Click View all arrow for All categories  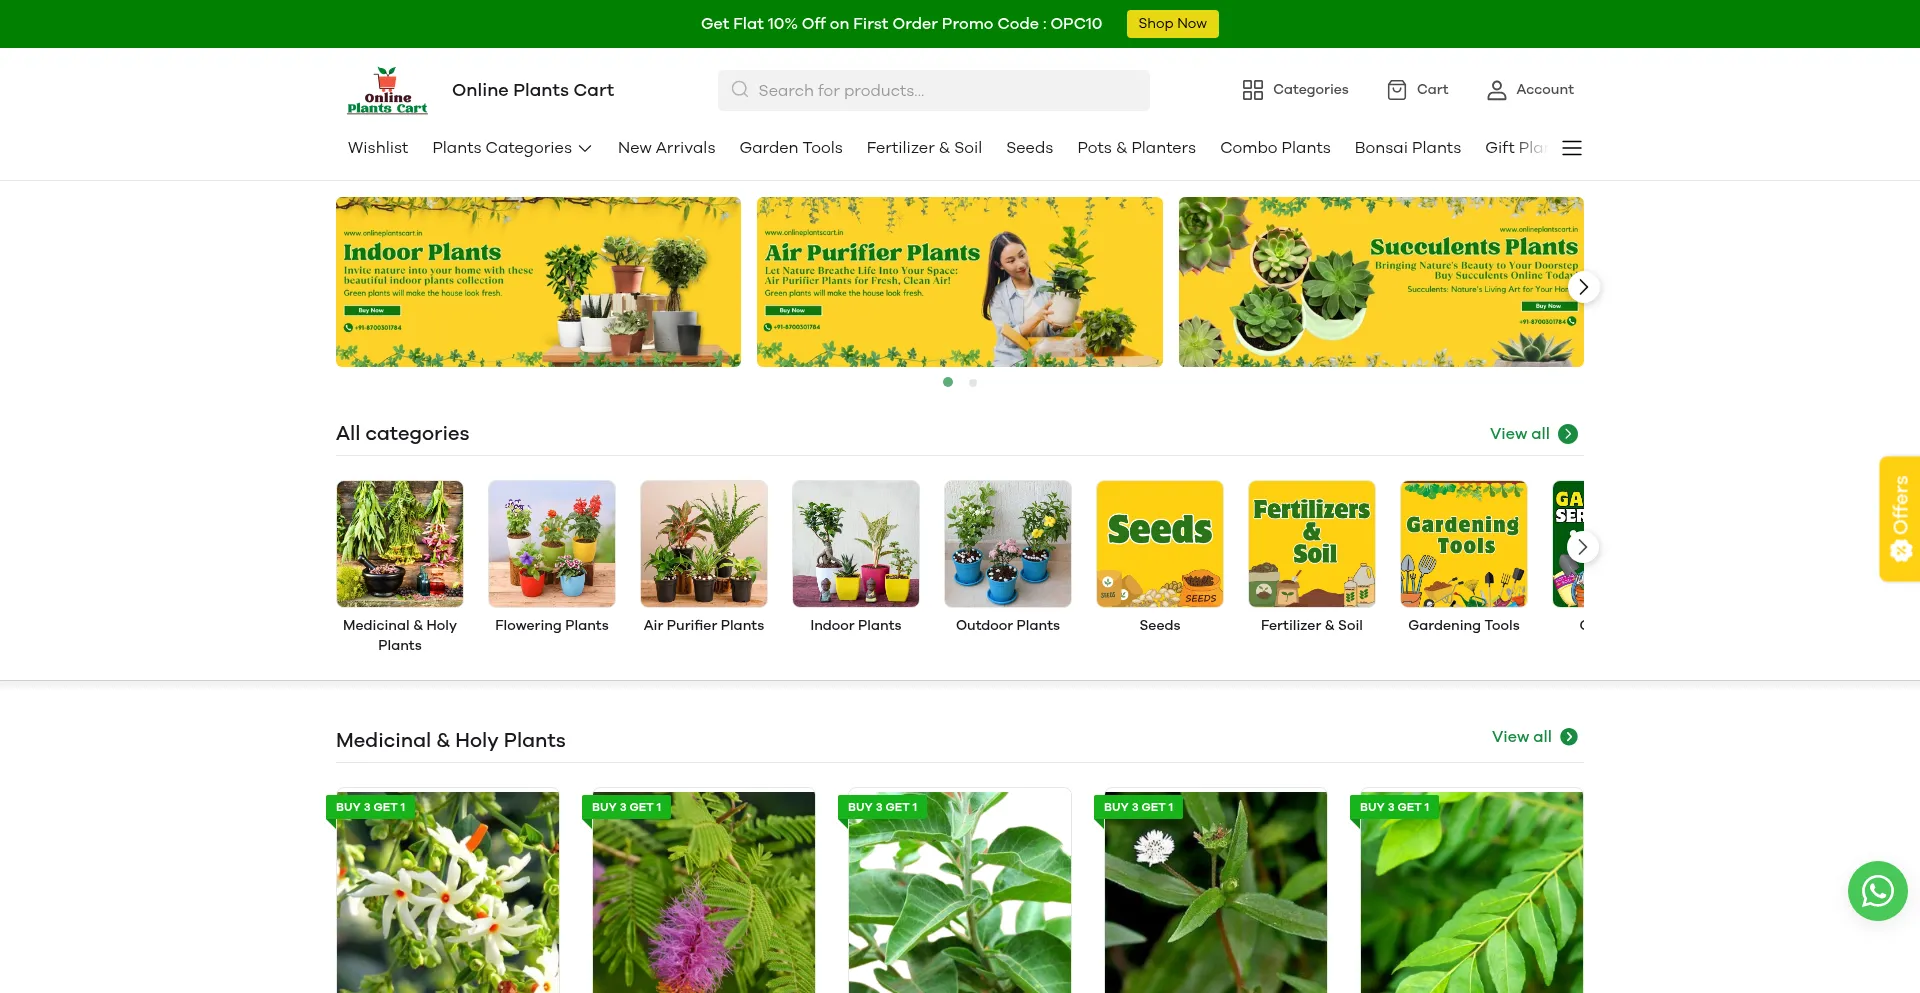click(x=1568, y=434)
